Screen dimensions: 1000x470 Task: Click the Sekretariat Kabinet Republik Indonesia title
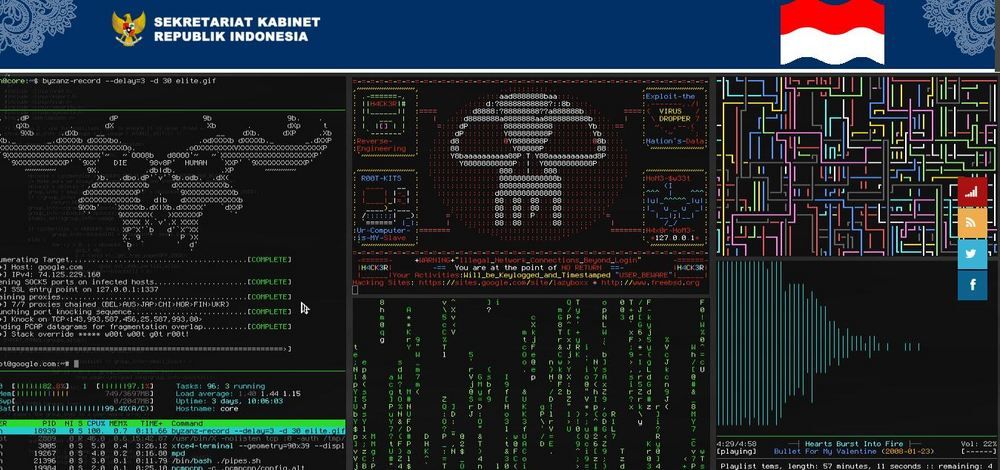[237, 29]
